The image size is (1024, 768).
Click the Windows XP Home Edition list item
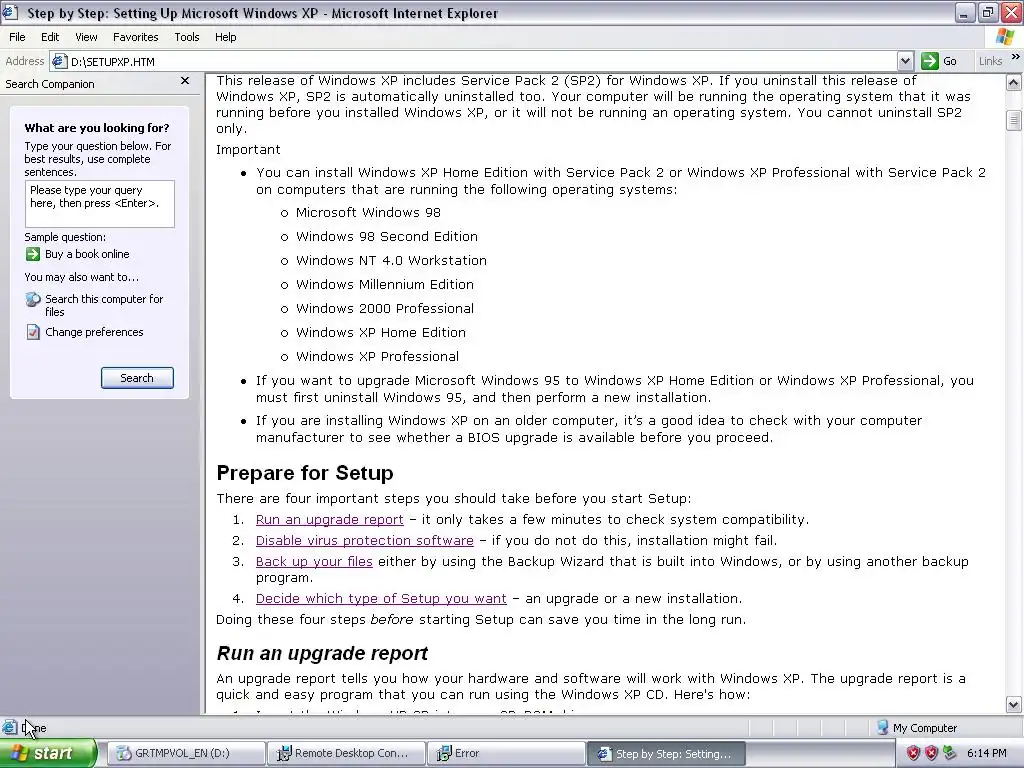click(x=381, y=333)
